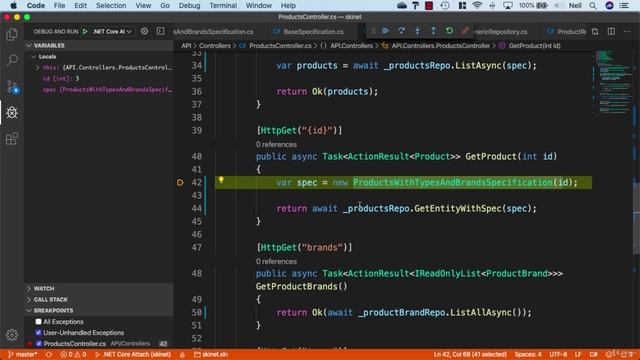
Task: Open launch.json with the debug gear icon
Action: coord(144,31)
